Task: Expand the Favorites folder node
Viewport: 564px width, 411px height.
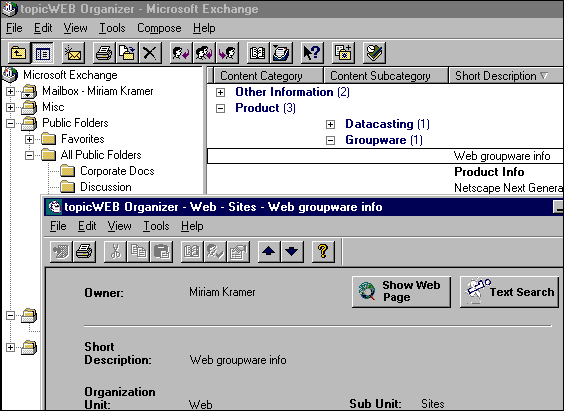Action: (29, 139)
